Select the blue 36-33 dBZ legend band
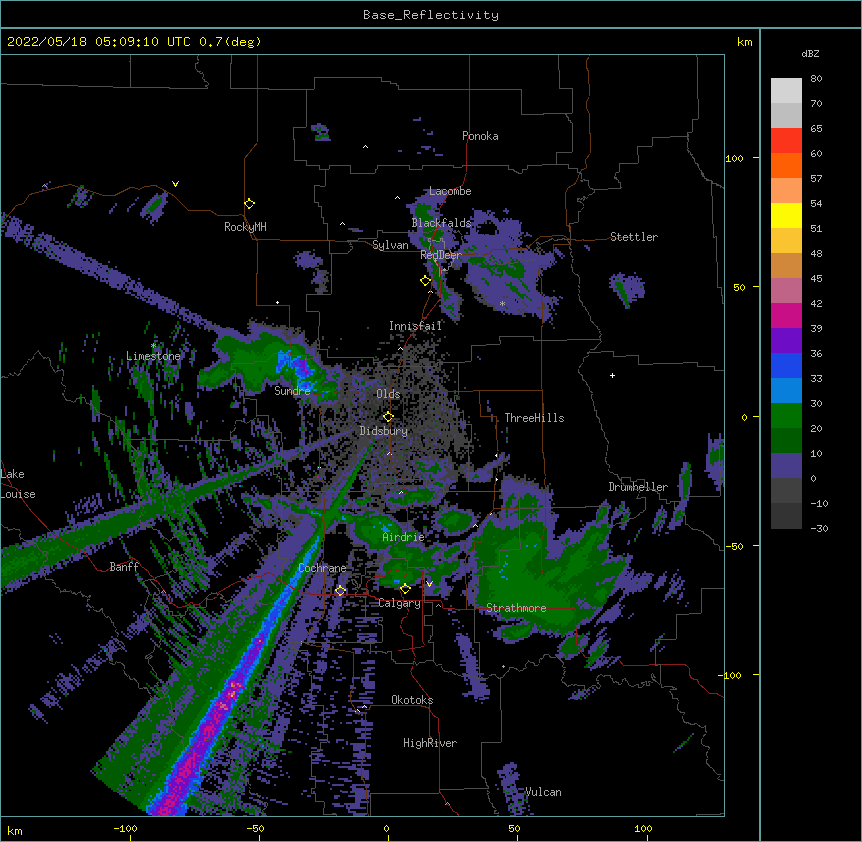Image resolution: width=862 pixels, height=842 pixels. (x=786, y=366)
